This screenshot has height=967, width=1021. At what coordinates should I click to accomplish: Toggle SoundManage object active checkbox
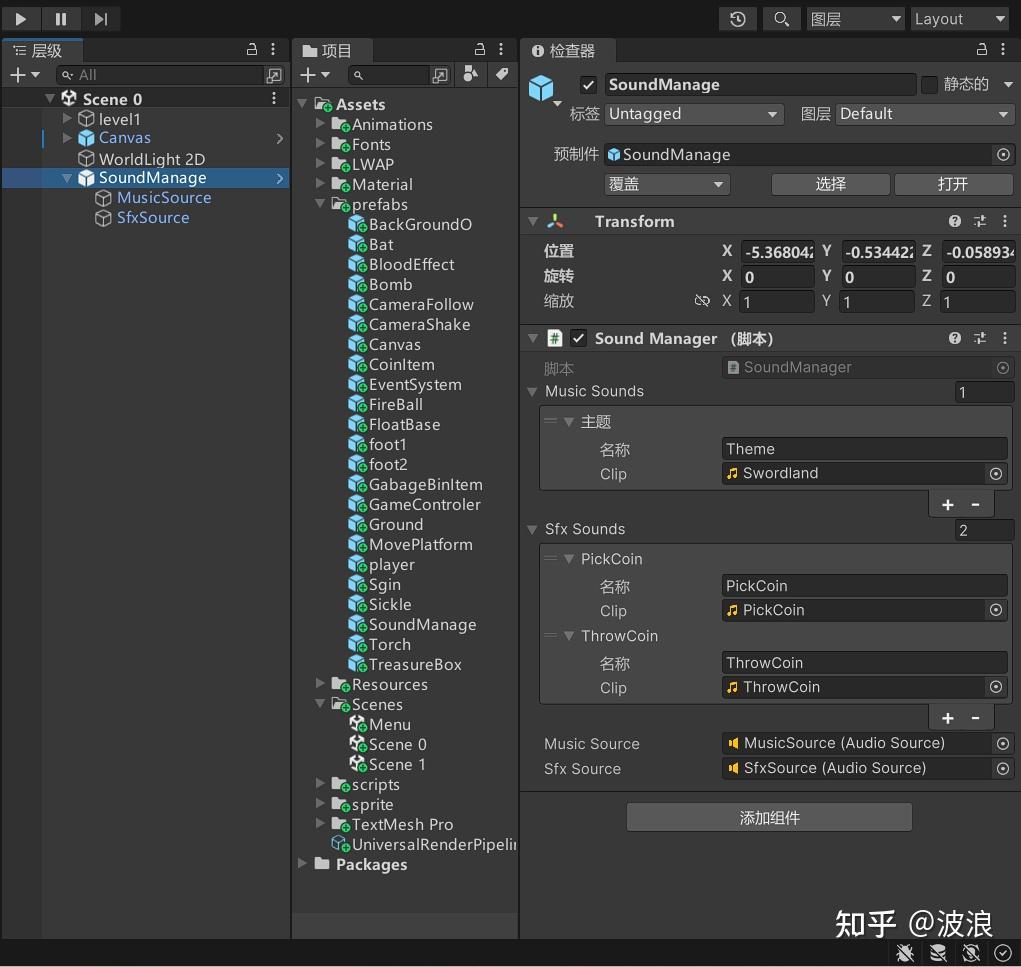(x=588, y=85)
